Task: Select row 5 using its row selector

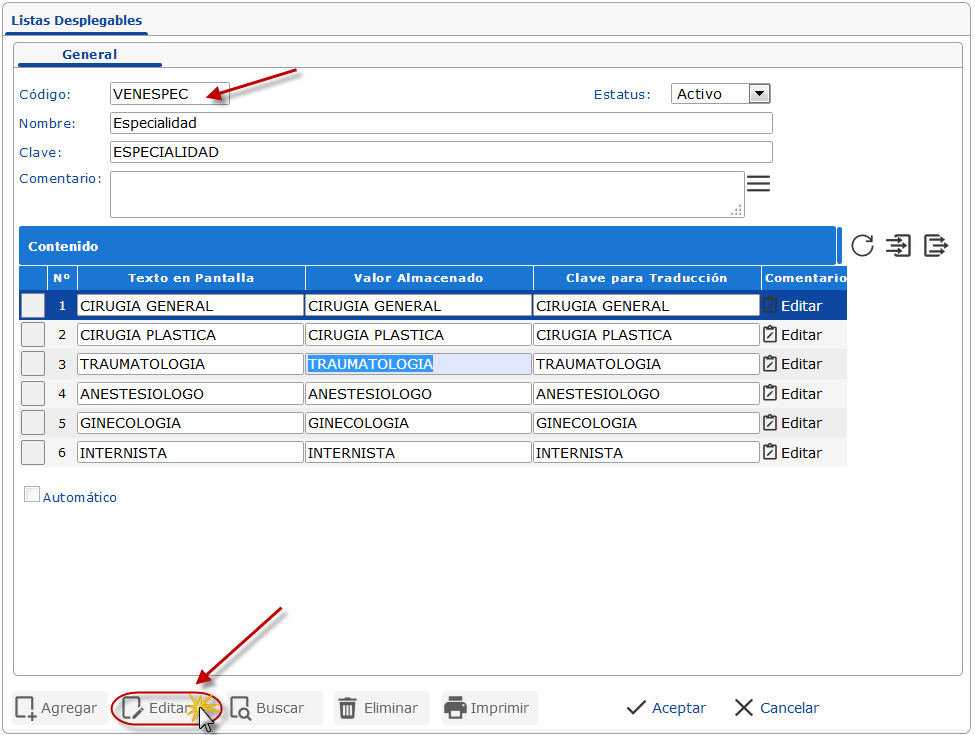Action: tap(33, 423)
